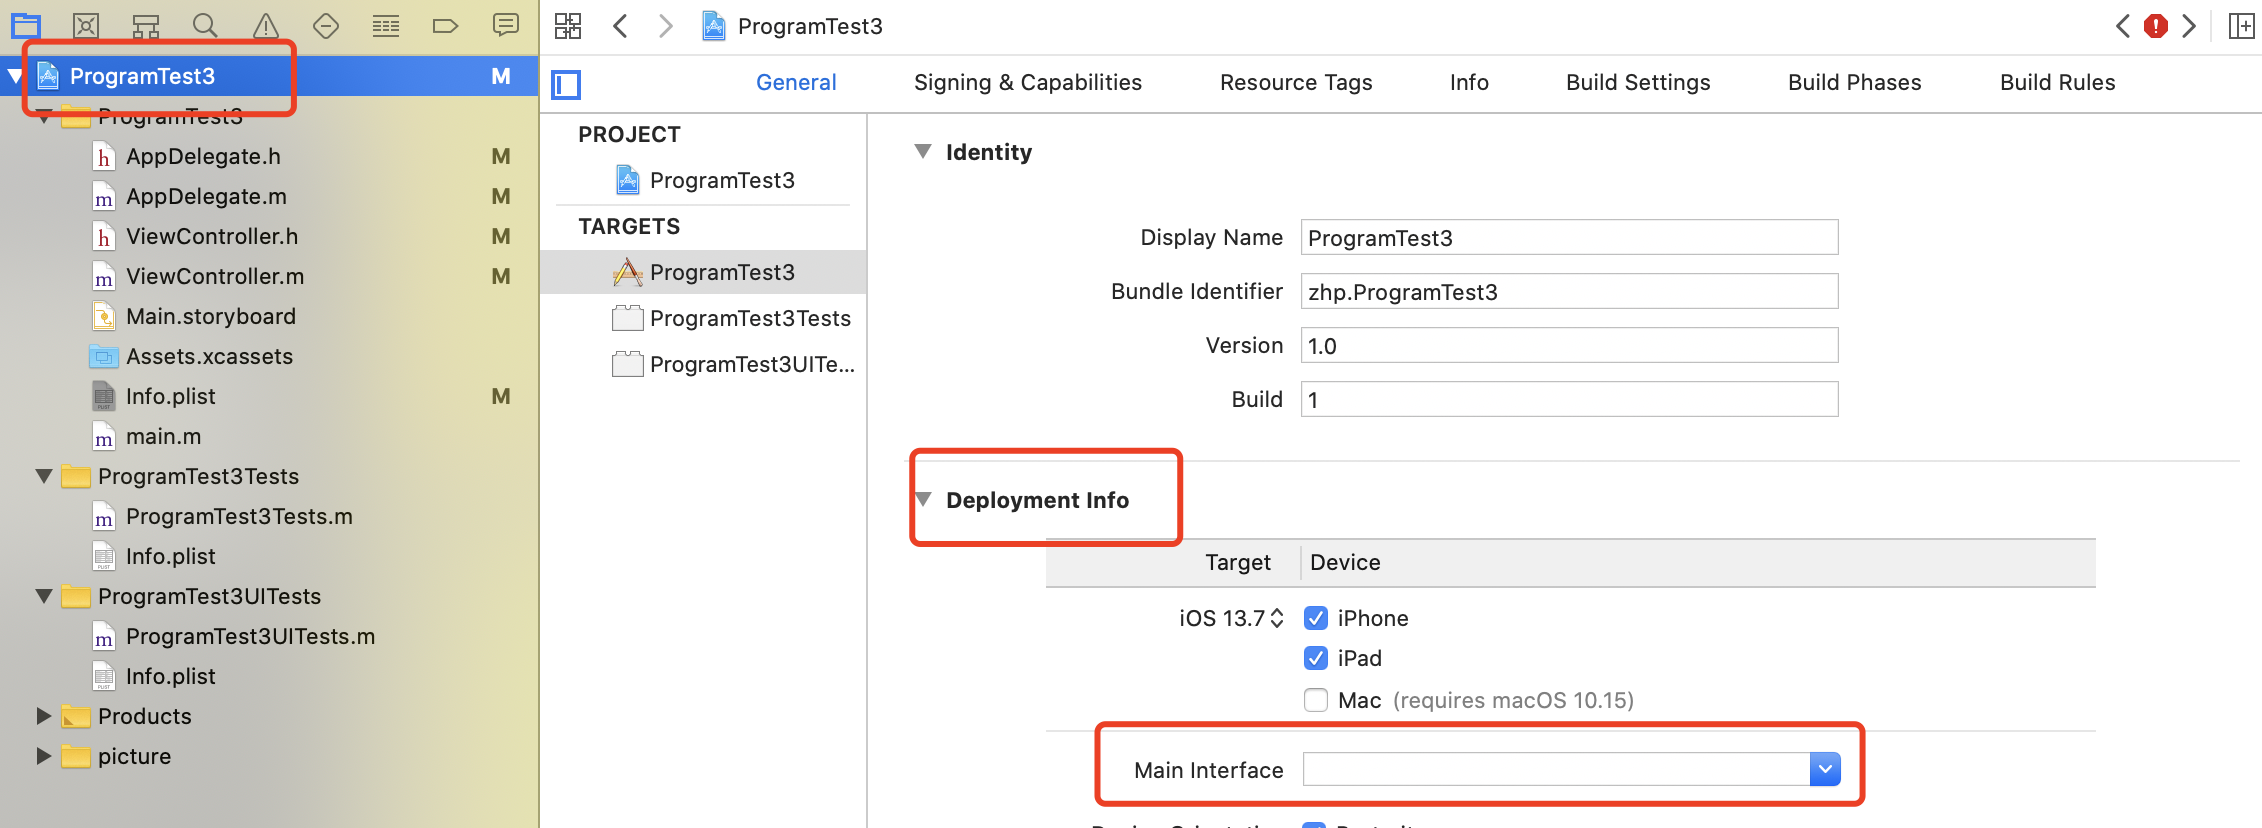Uncheck the iPhone device checkbox
The image size is (2262, 828).
1316,618
